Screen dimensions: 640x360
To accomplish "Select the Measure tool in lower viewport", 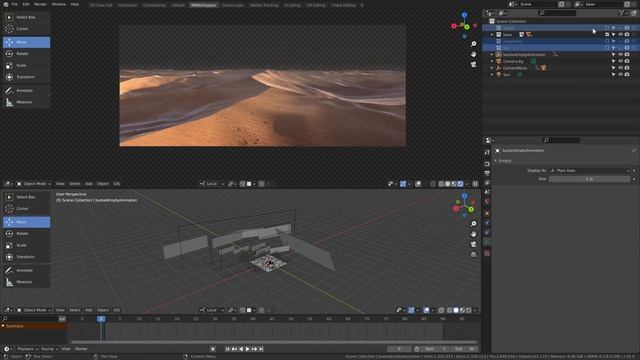I will pyautogui.click(x=27, y=282).
